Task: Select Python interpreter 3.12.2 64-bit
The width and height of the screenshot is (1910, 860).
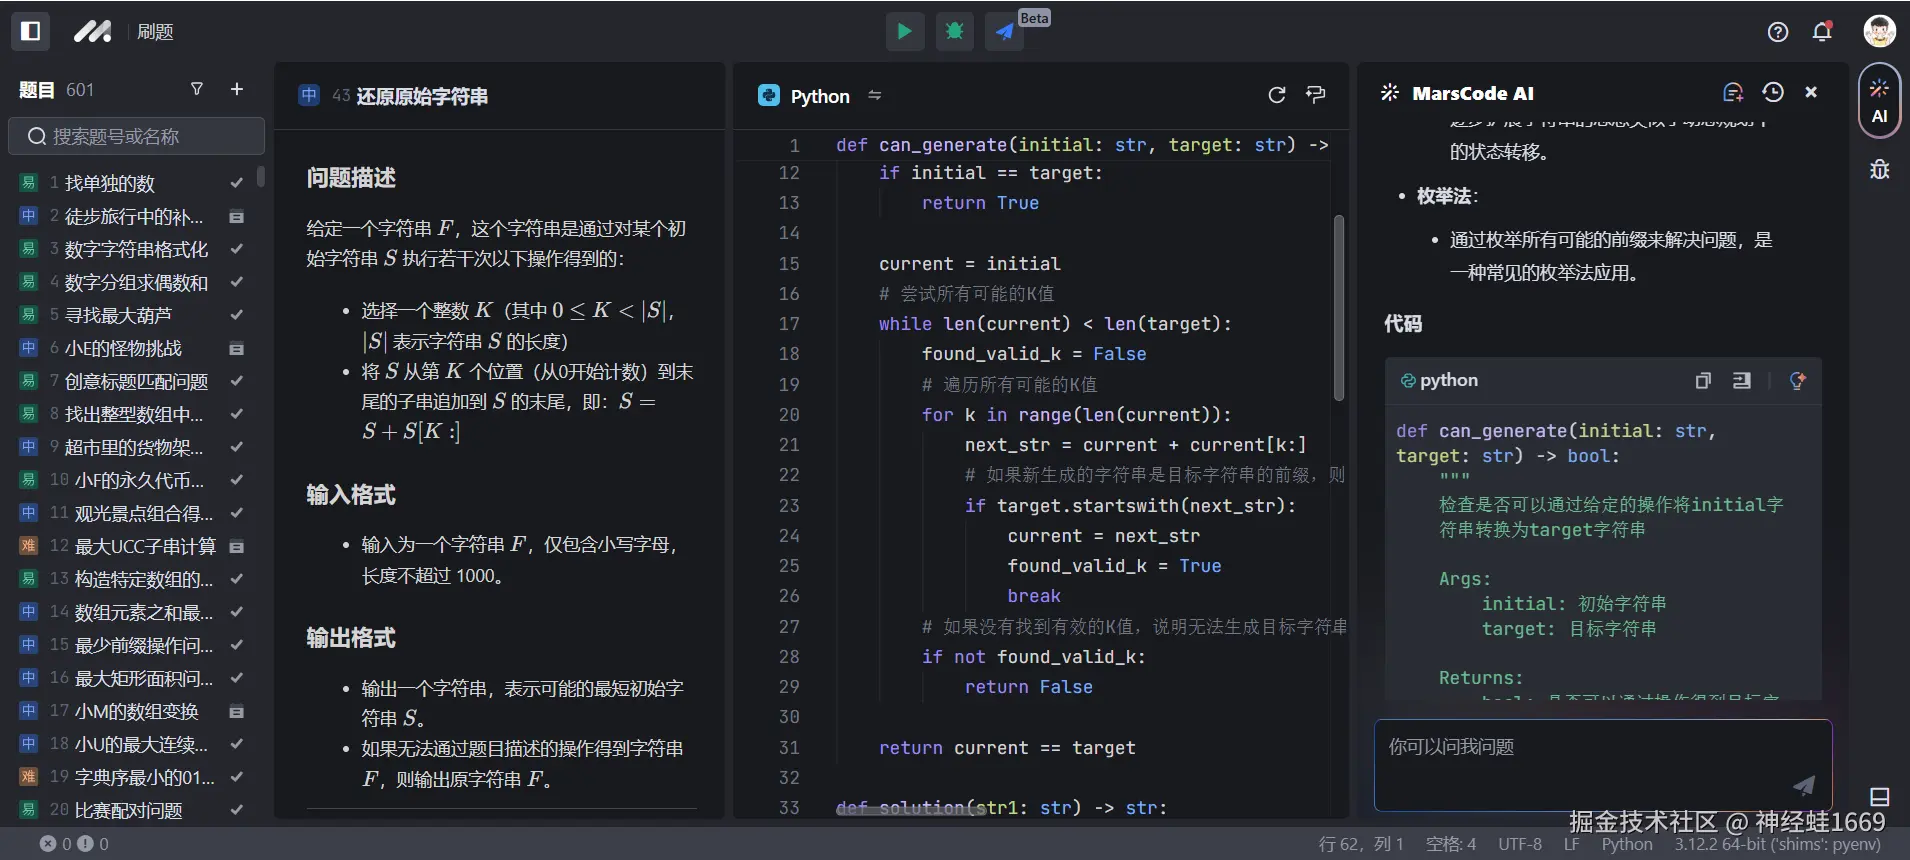Action: click(1777, 844)
